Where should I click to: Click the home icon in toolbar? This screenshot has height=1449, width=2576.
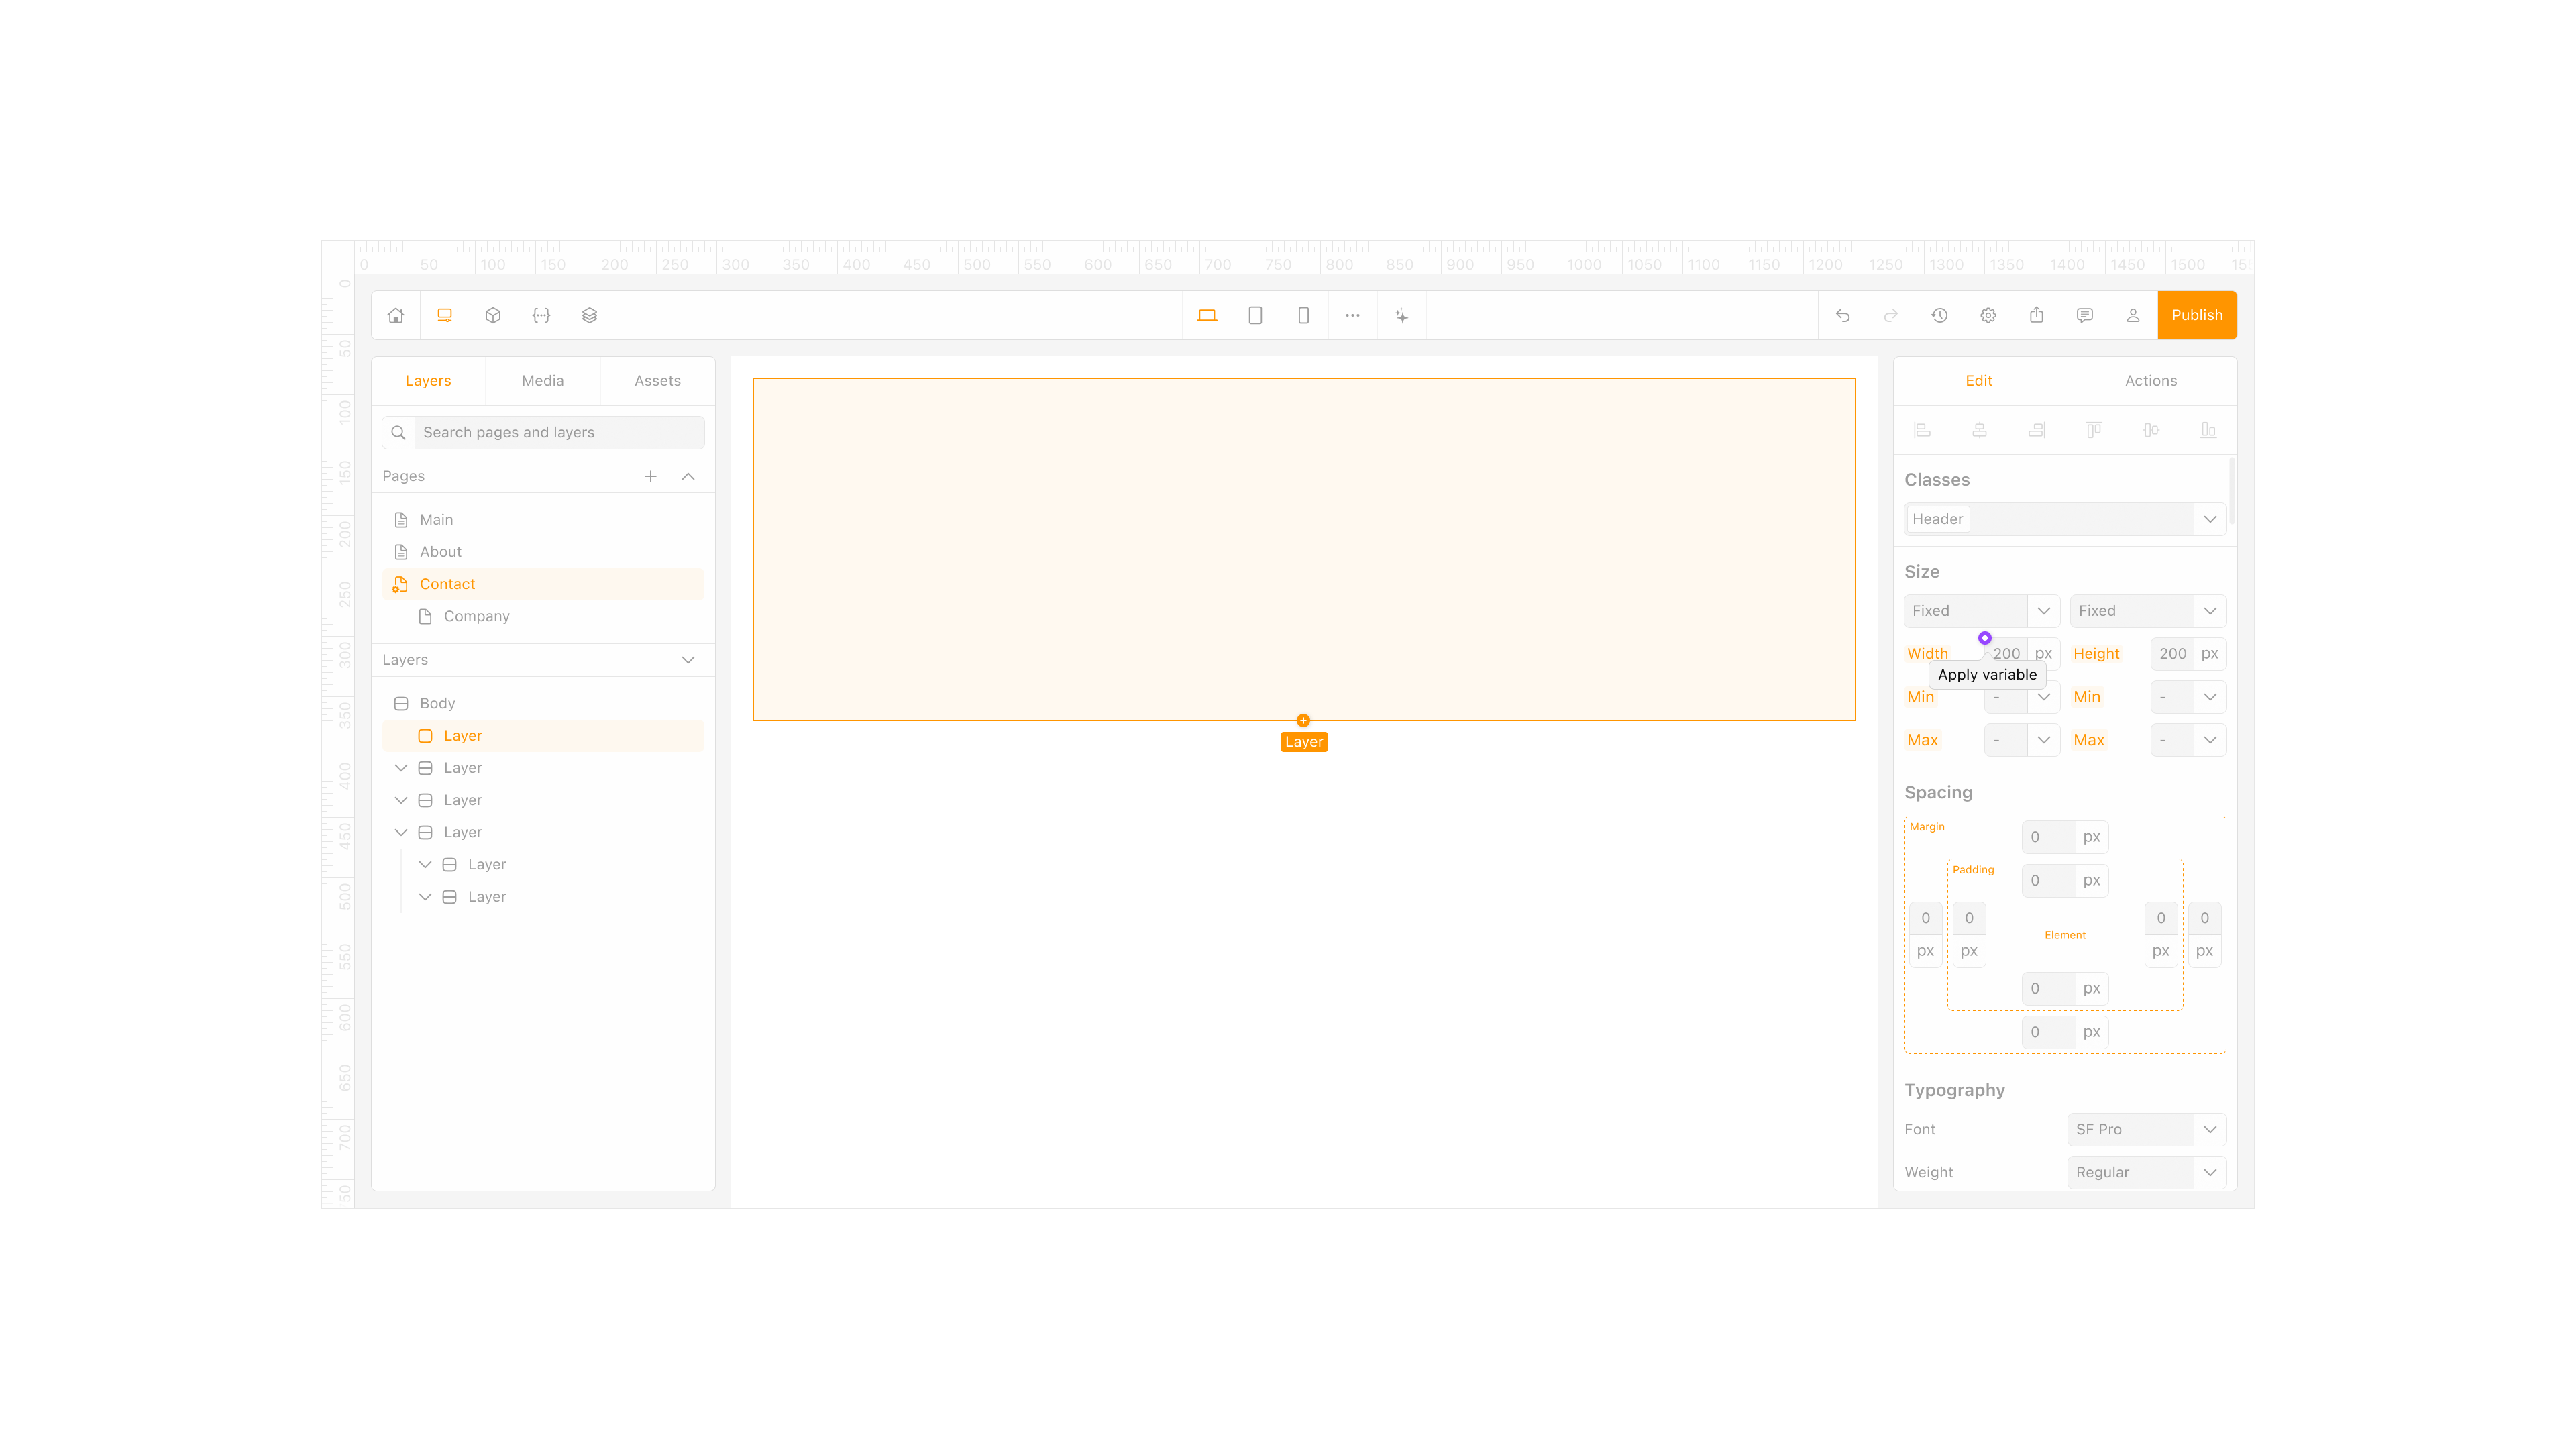pos(396,315)
